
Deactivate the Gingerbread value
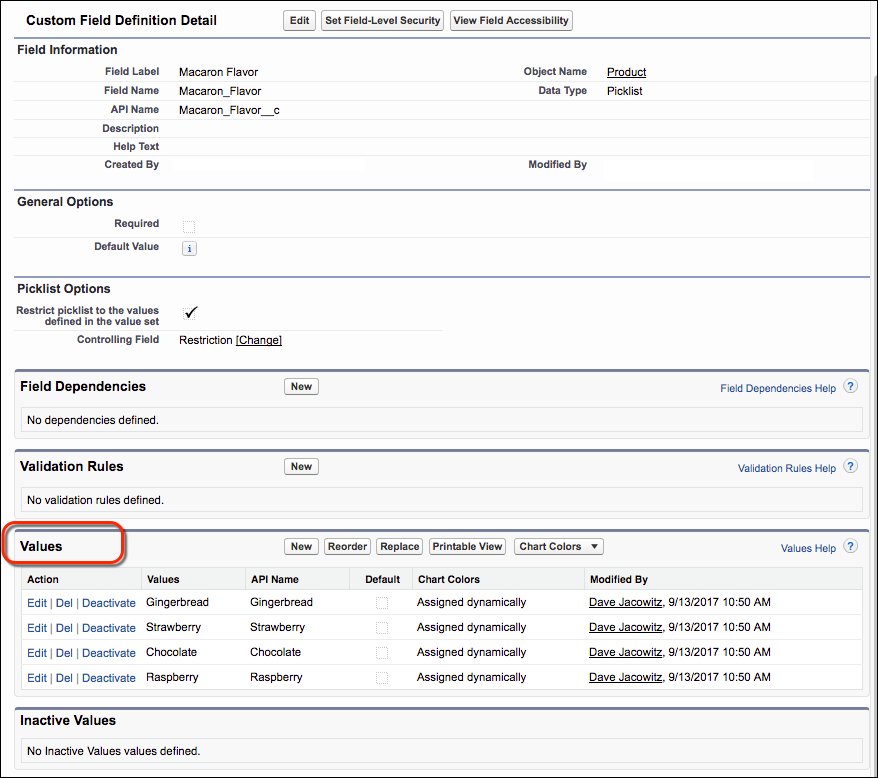[x=108, y=603]
